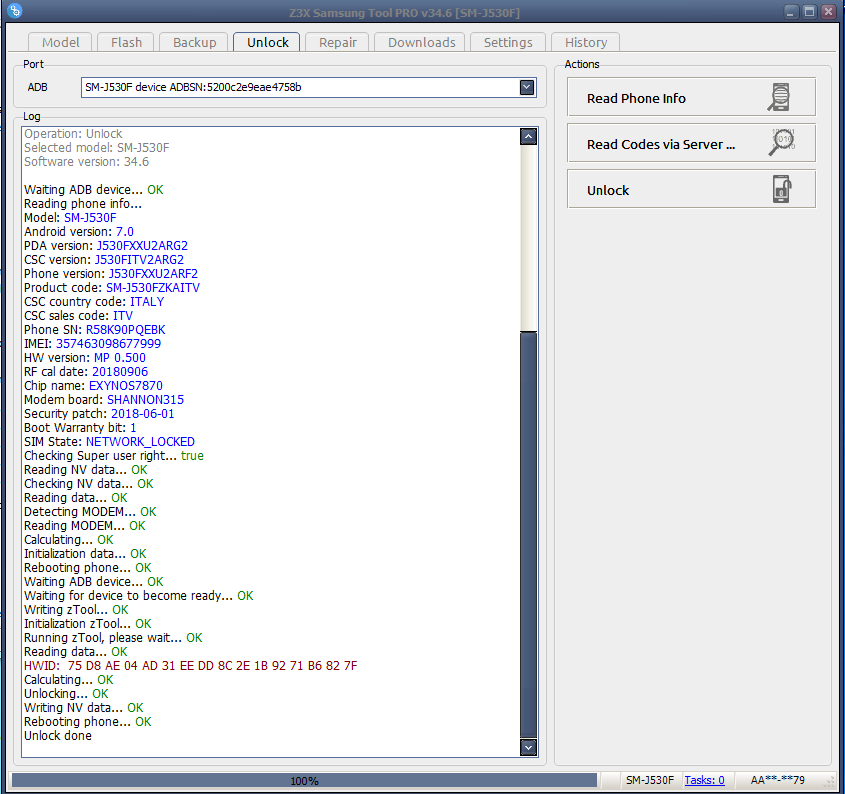This screenshot has height=794, width=845.
Task: Click the Software version: 34.6 line
Action: 86,162
